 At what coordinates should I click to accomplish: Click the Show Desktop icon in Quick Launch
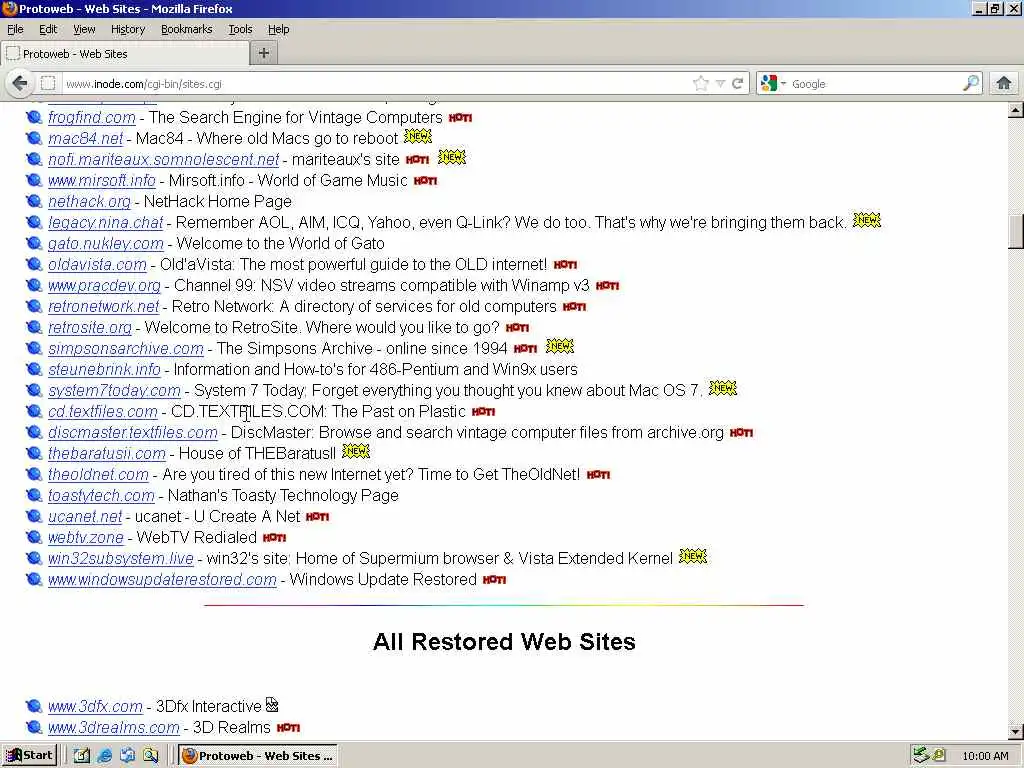pos(82,756)
